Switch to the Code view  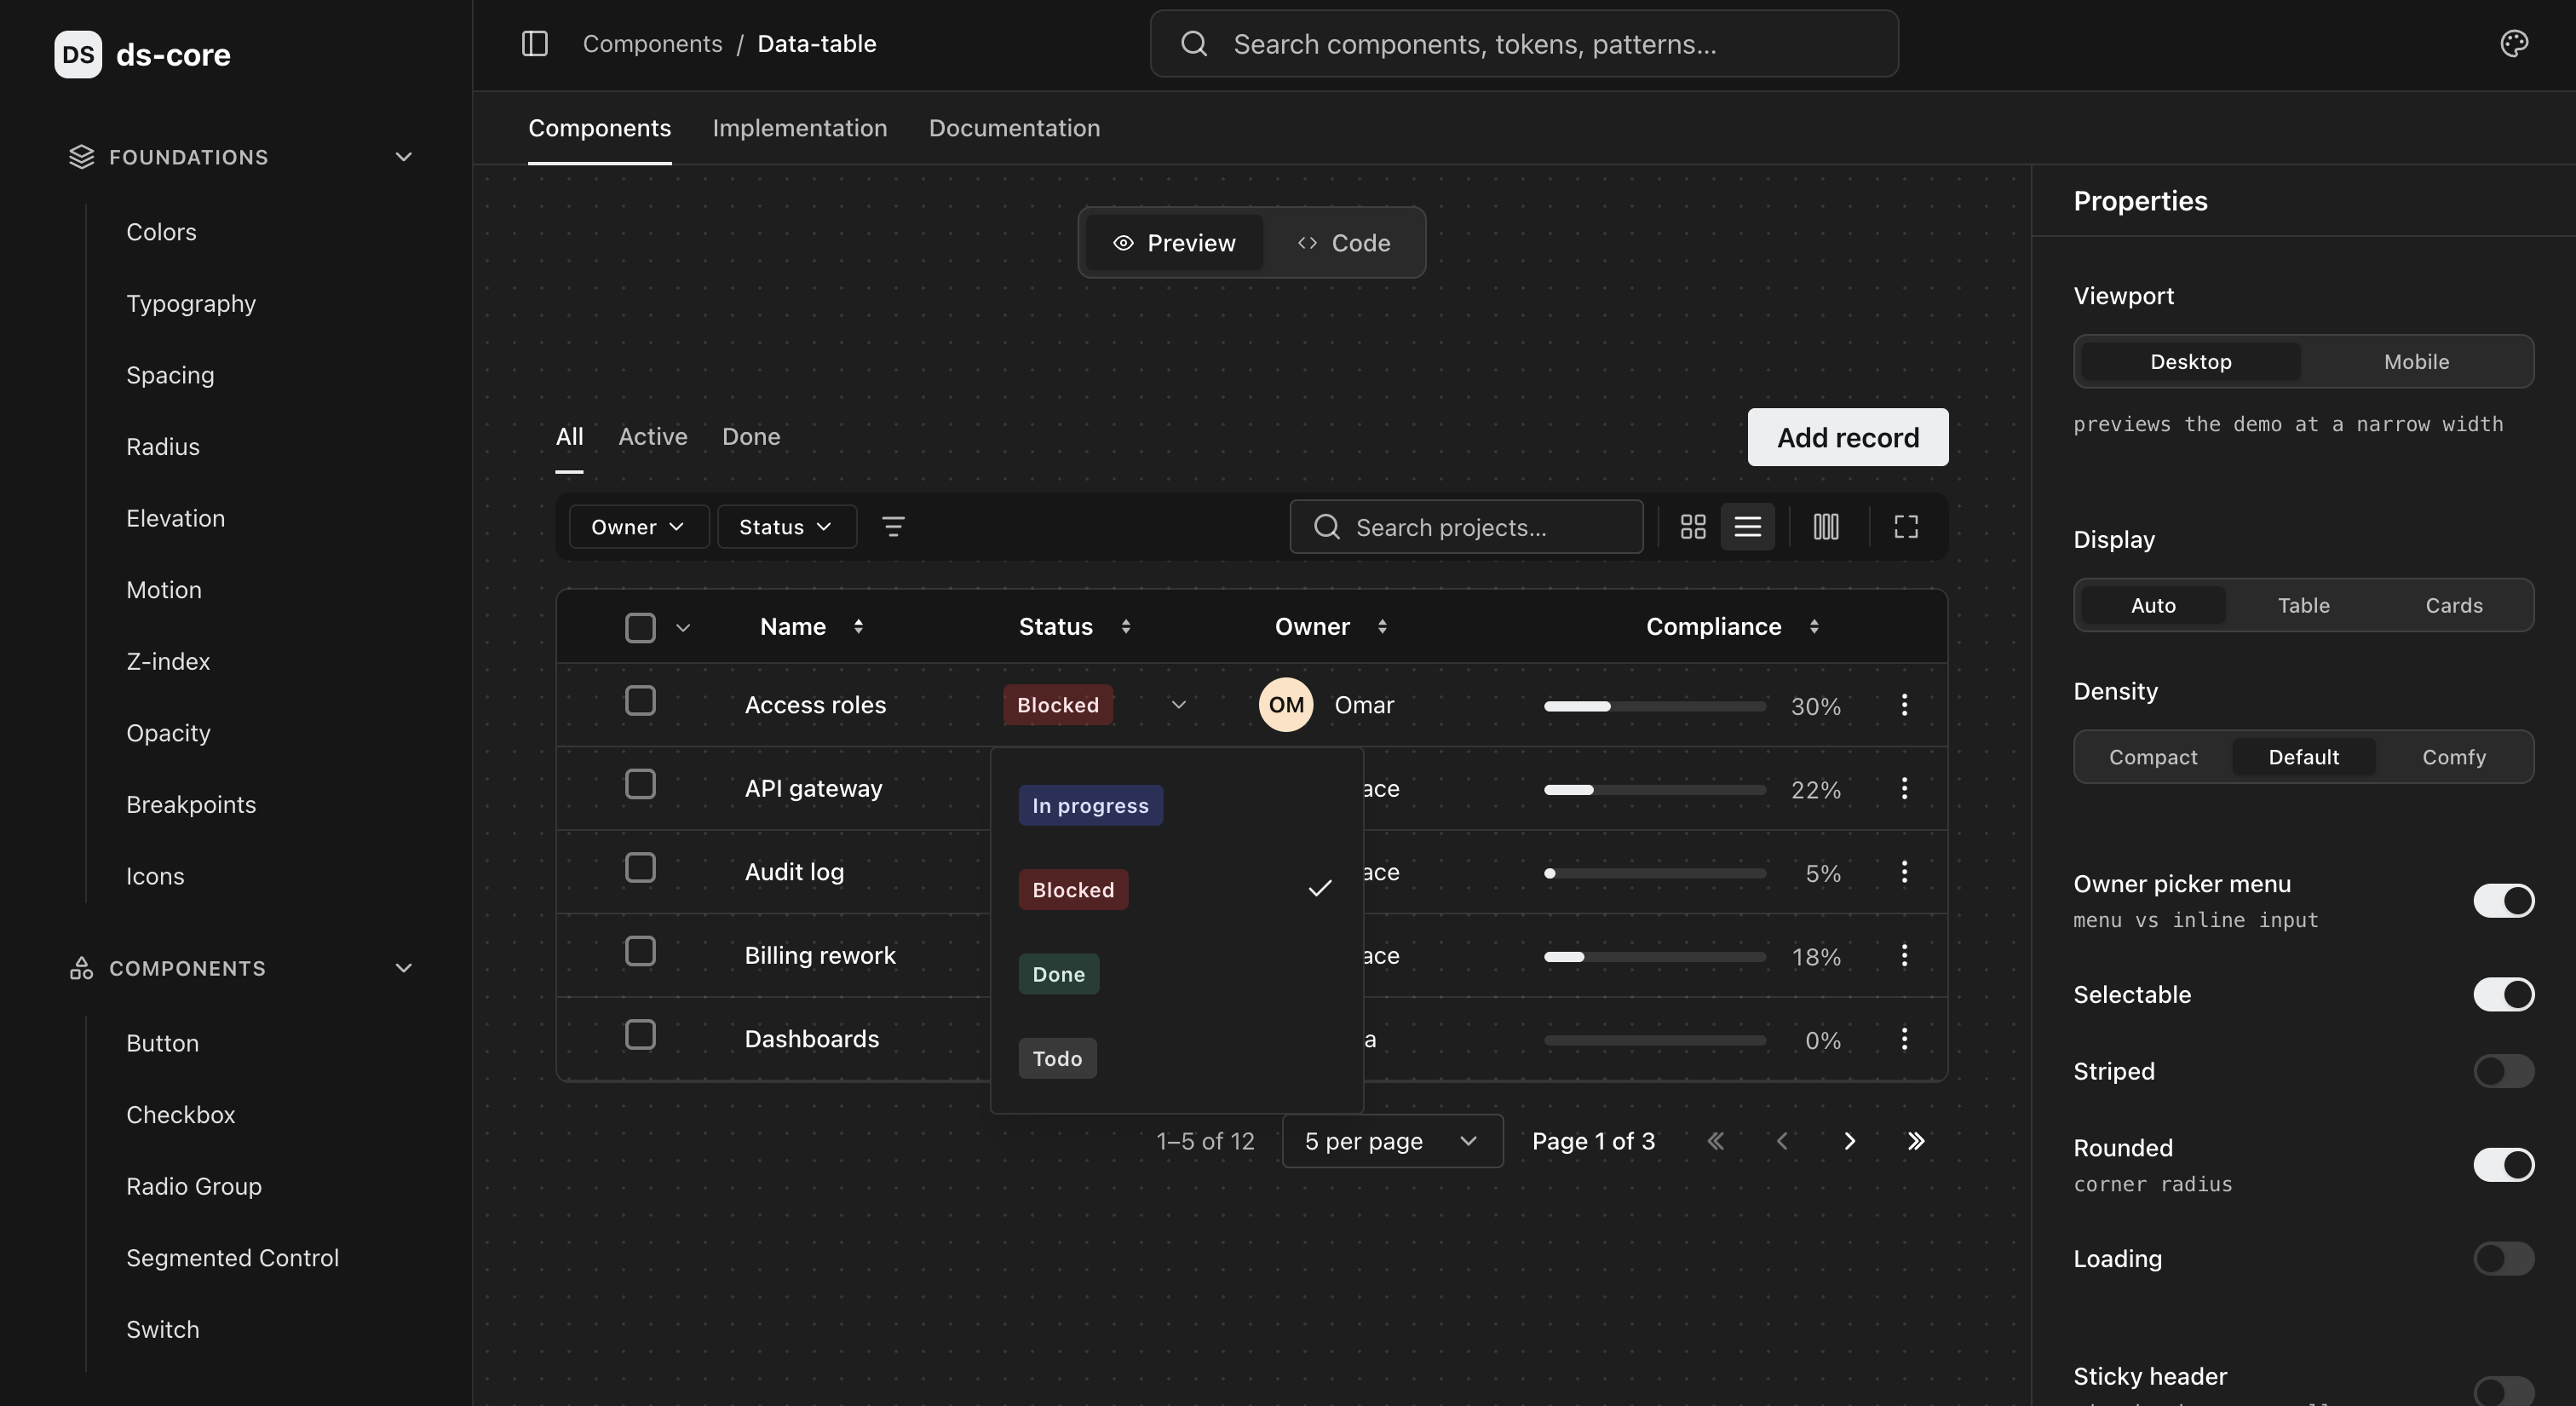click(1344, 243)
